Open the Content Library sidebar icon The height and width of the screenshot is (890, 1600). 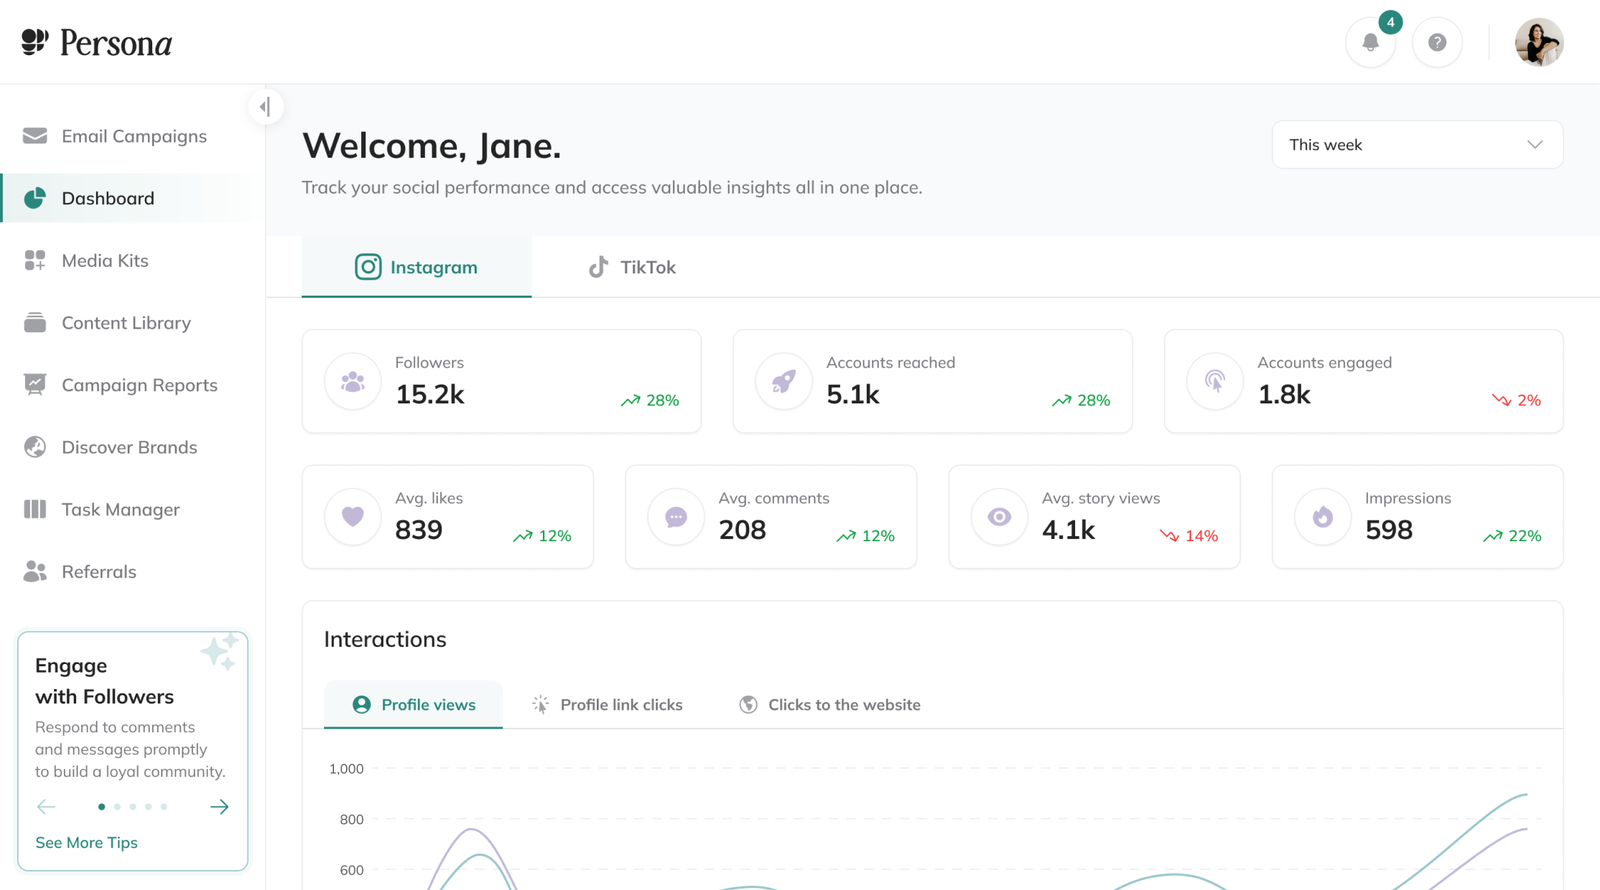35,323
